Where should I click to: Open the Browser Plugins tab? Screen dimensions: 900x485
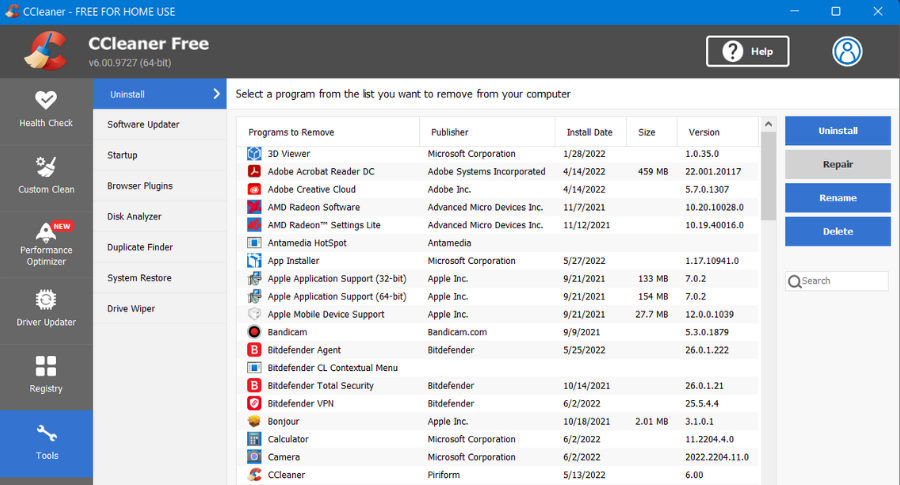[160, 186]
